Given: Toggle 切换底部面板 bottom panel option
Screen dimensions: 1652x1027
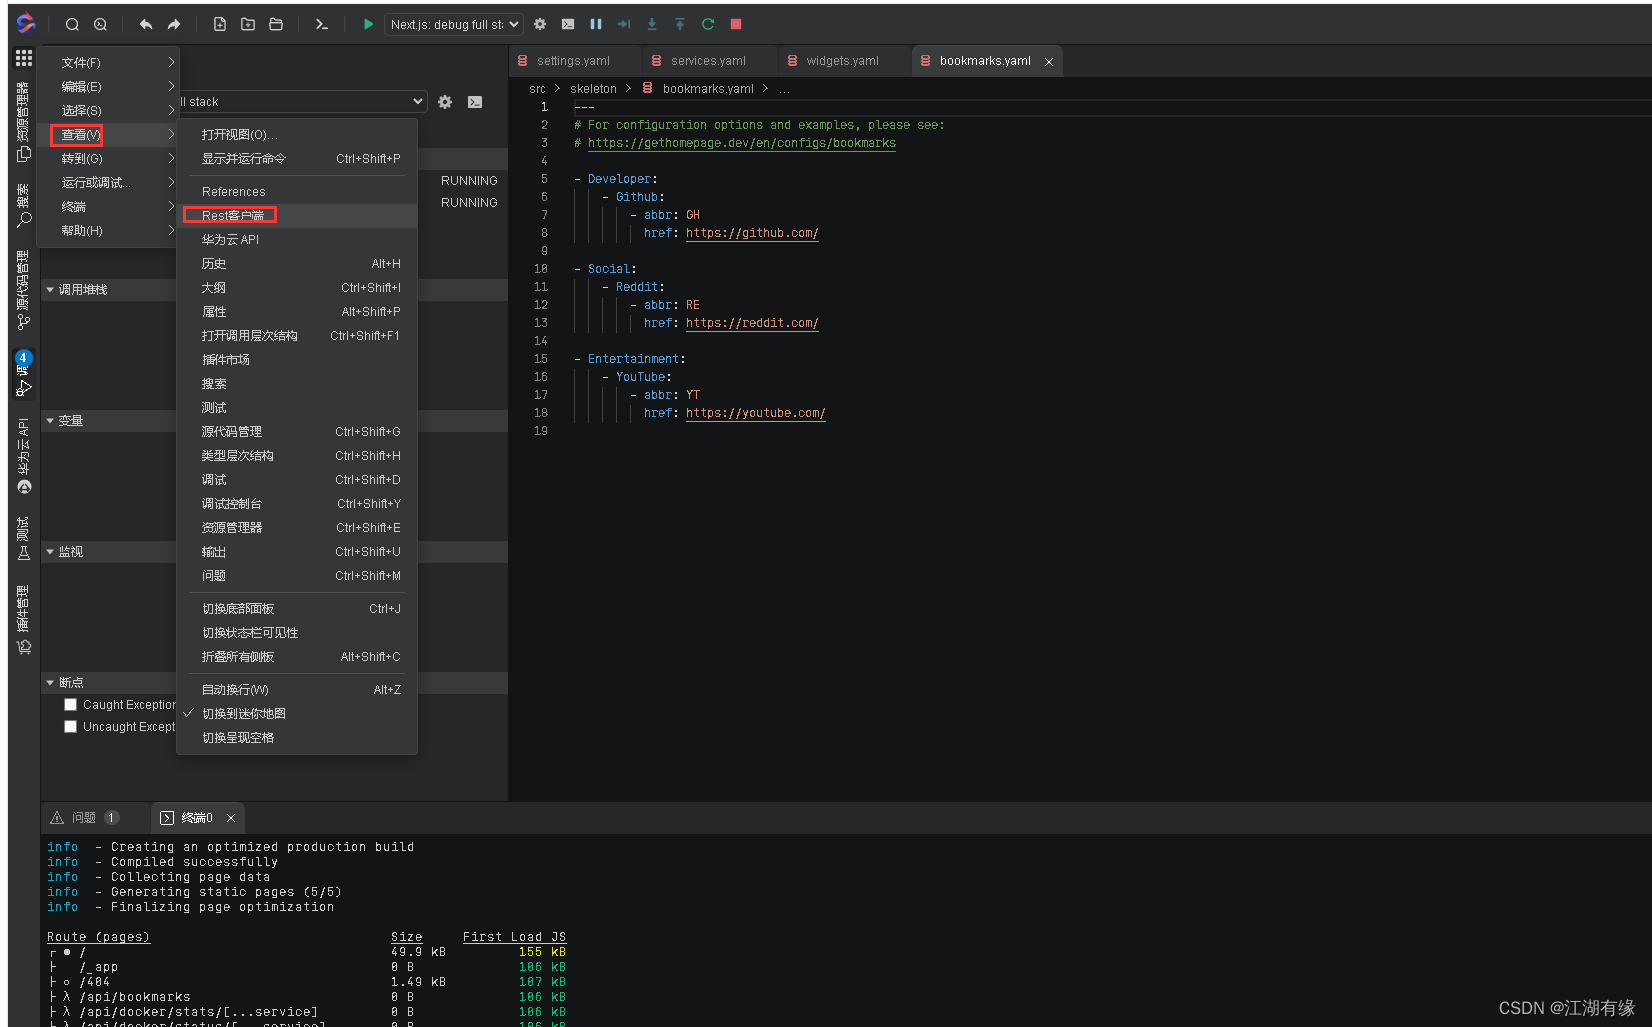Looking at the screenshot, I should [297, 608].
